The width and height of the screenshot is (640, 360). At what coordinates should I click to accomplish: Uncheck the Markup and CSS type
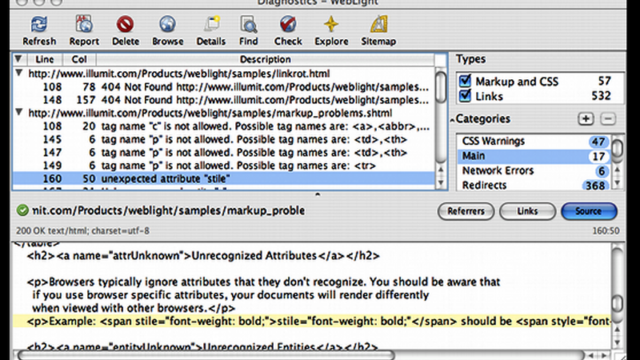(465, 81)
